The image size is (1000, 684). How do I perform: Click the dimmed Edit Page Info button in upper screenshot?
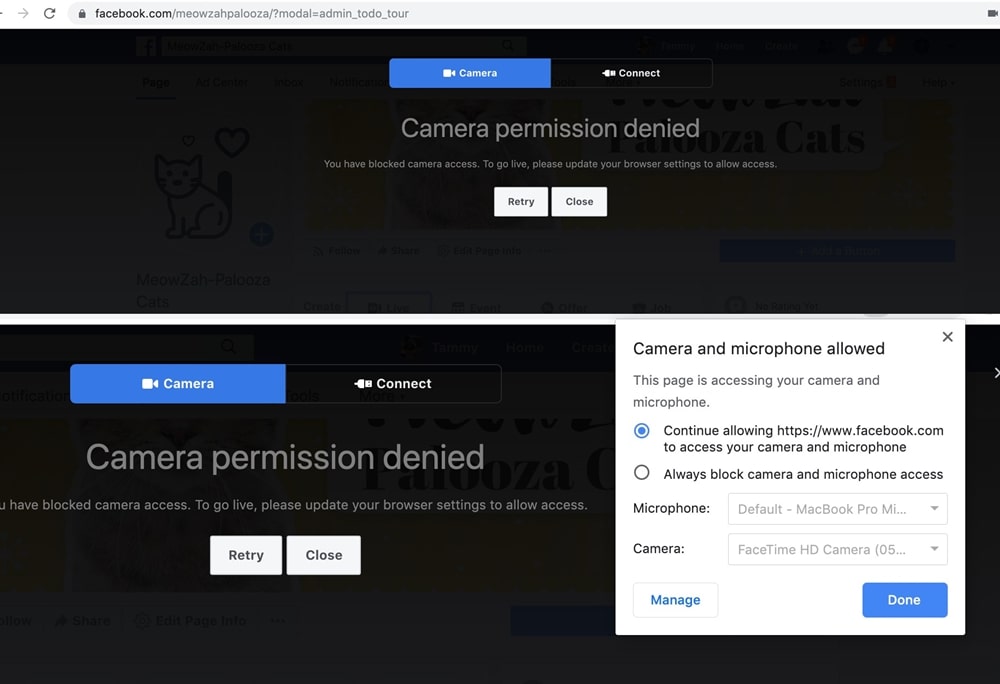coord(480,251)
